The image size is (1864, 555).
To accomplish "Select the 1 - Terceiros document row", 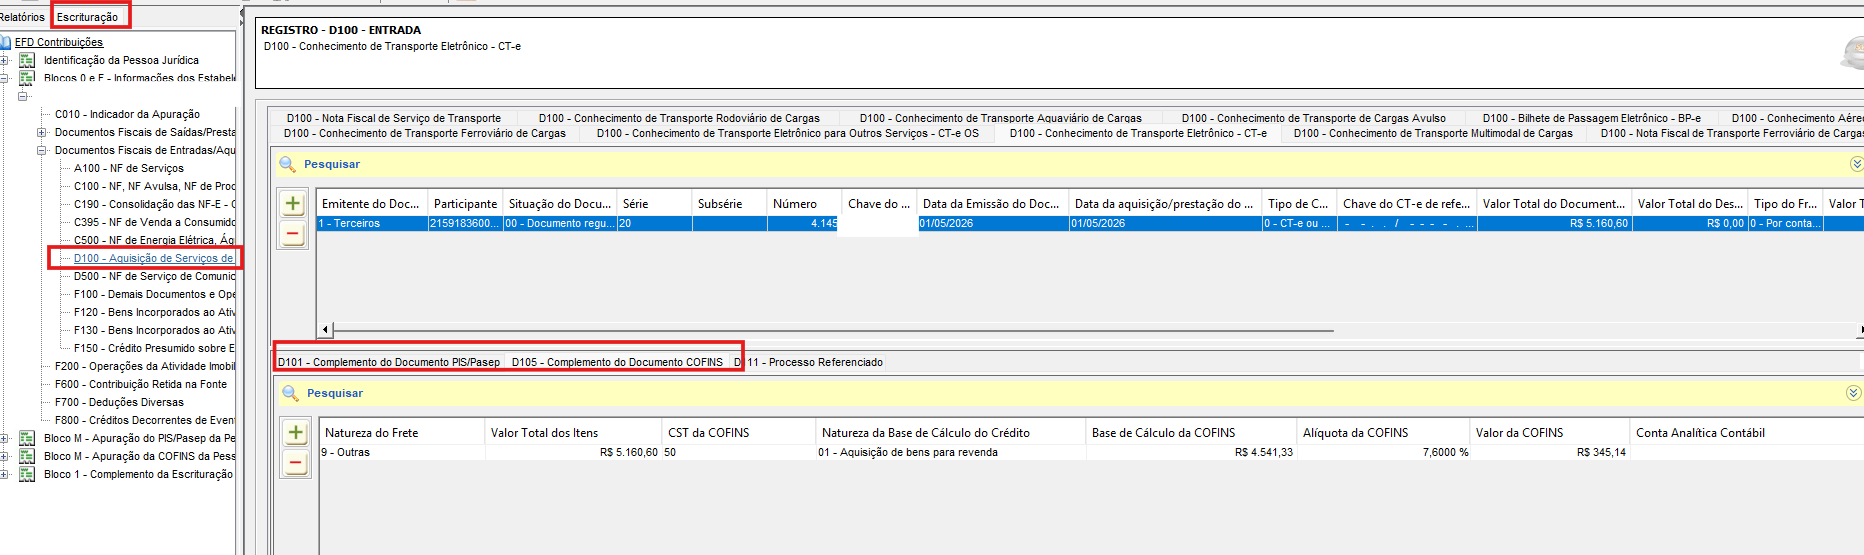I will [1090, 223].
